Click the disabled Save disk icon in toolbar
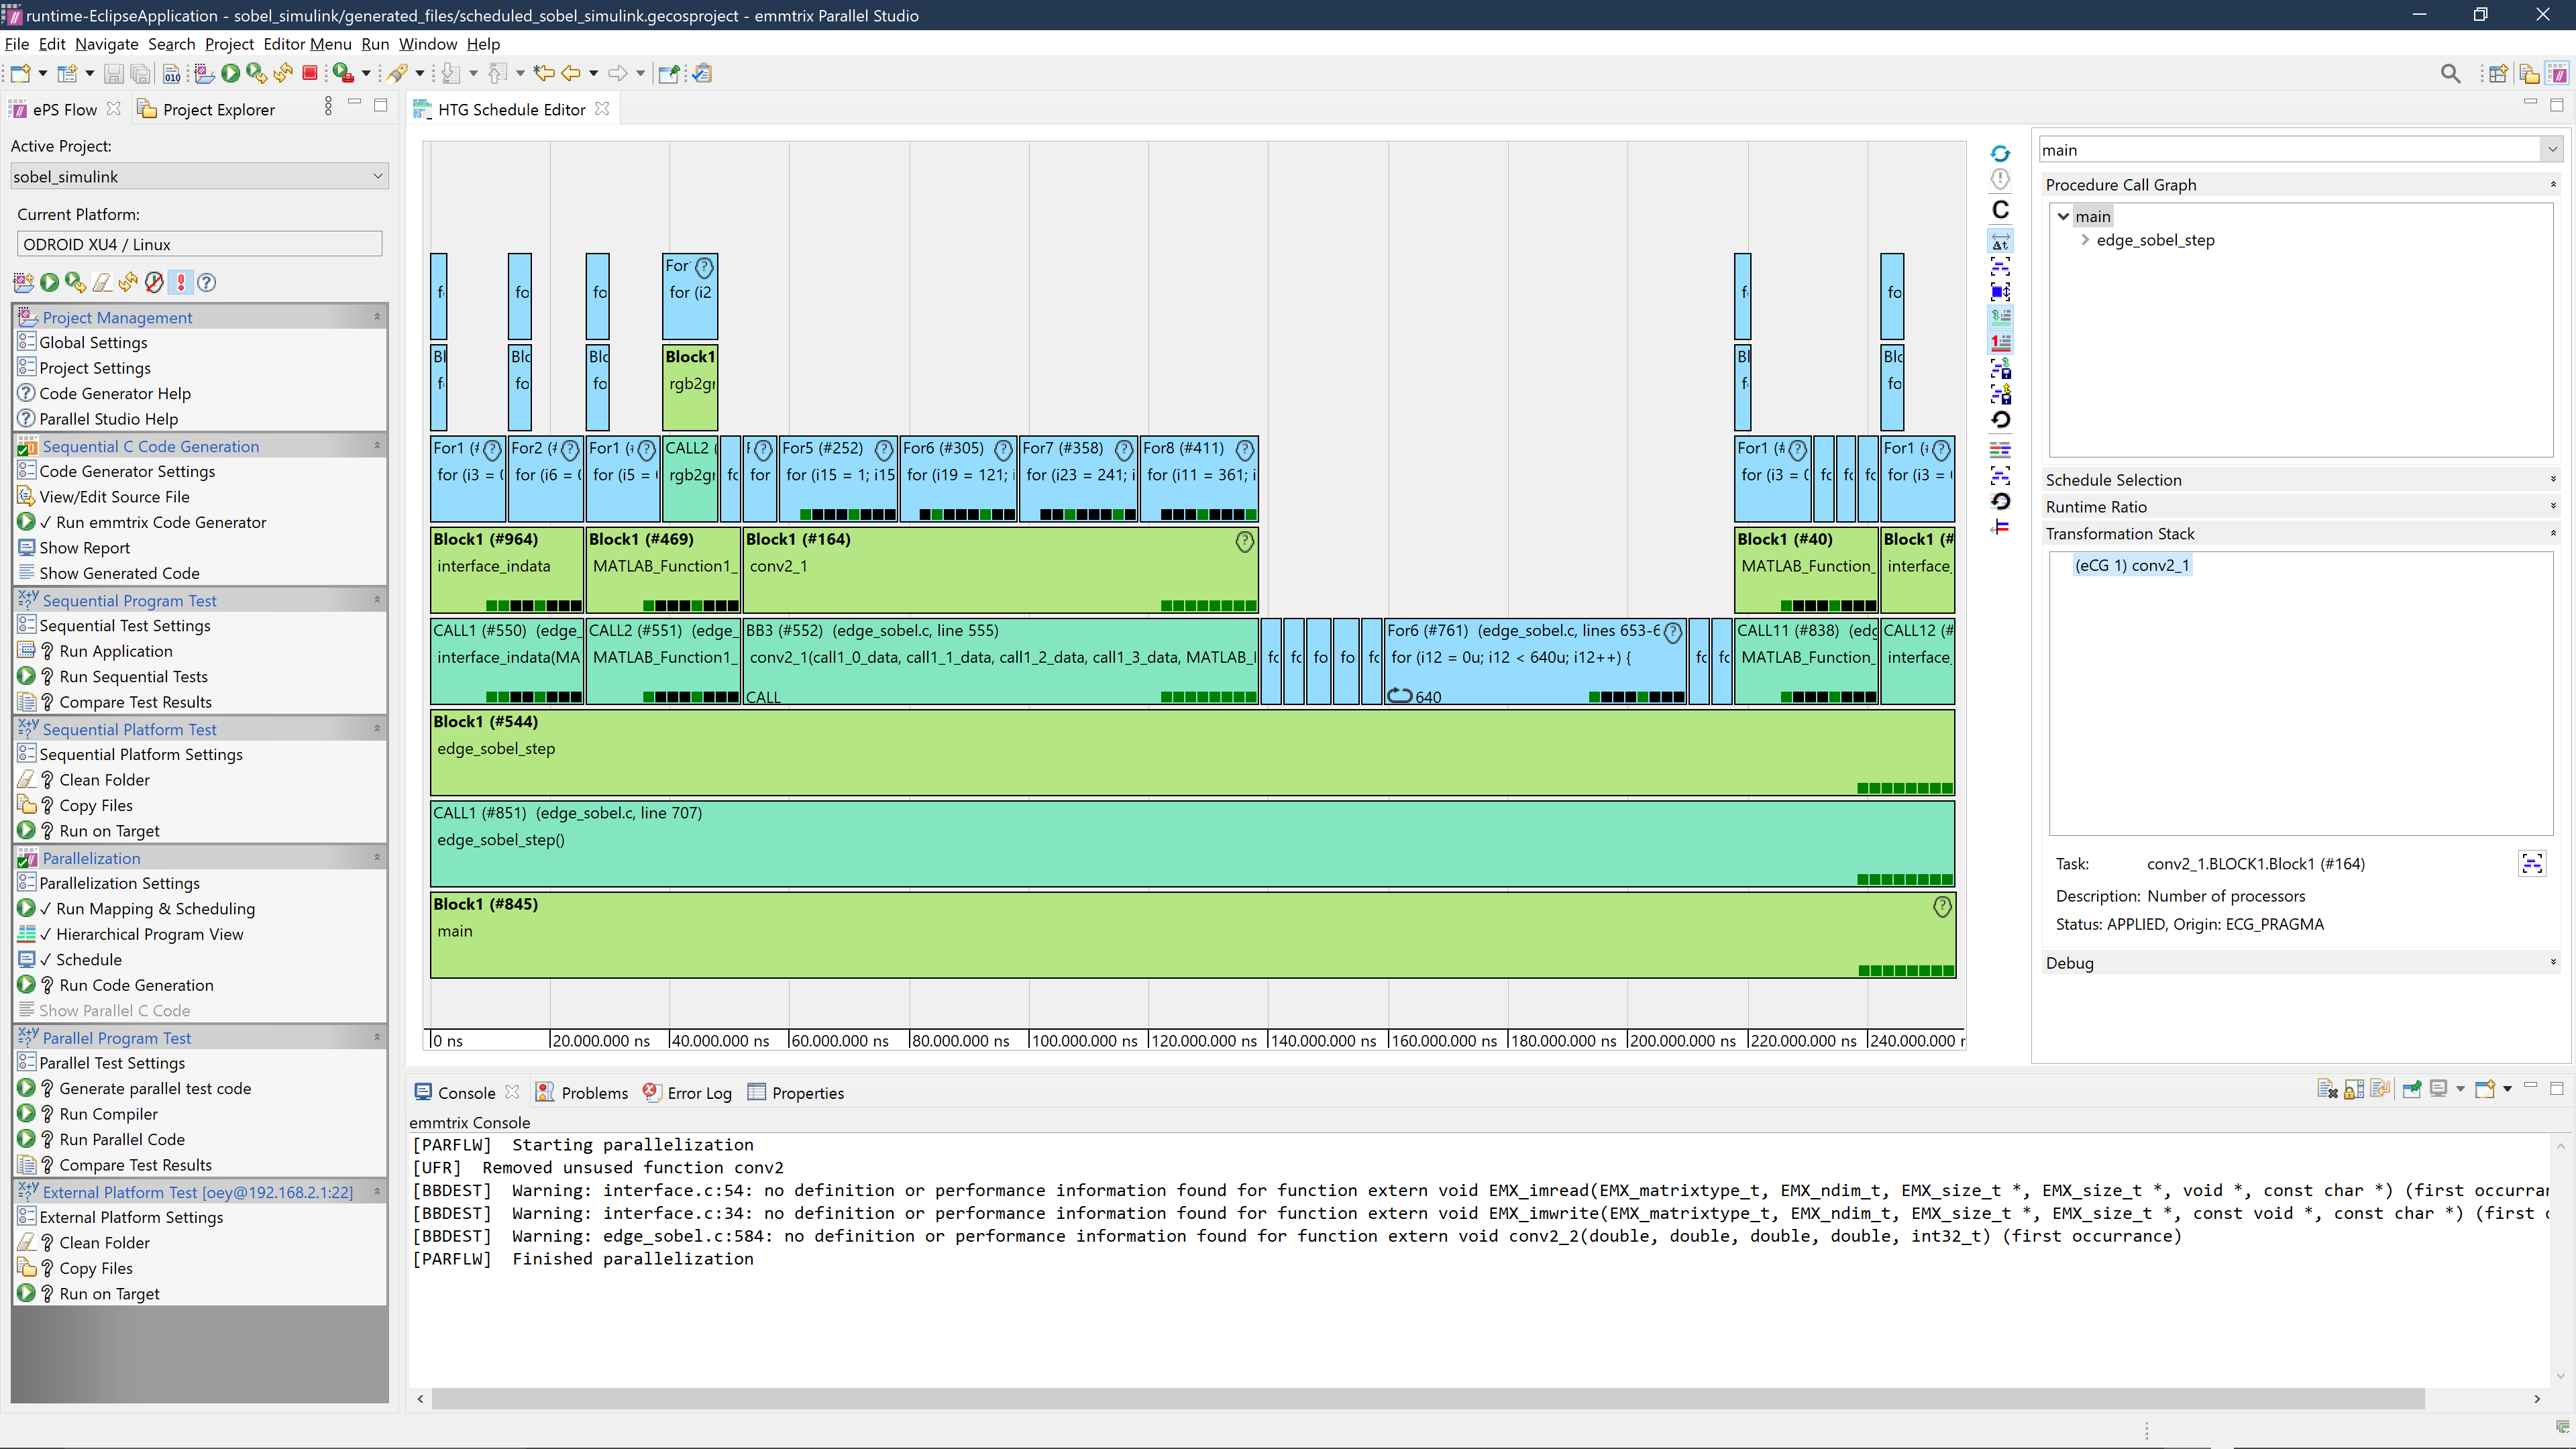This screenshot has height=1449, width=2576. [114, 73]
